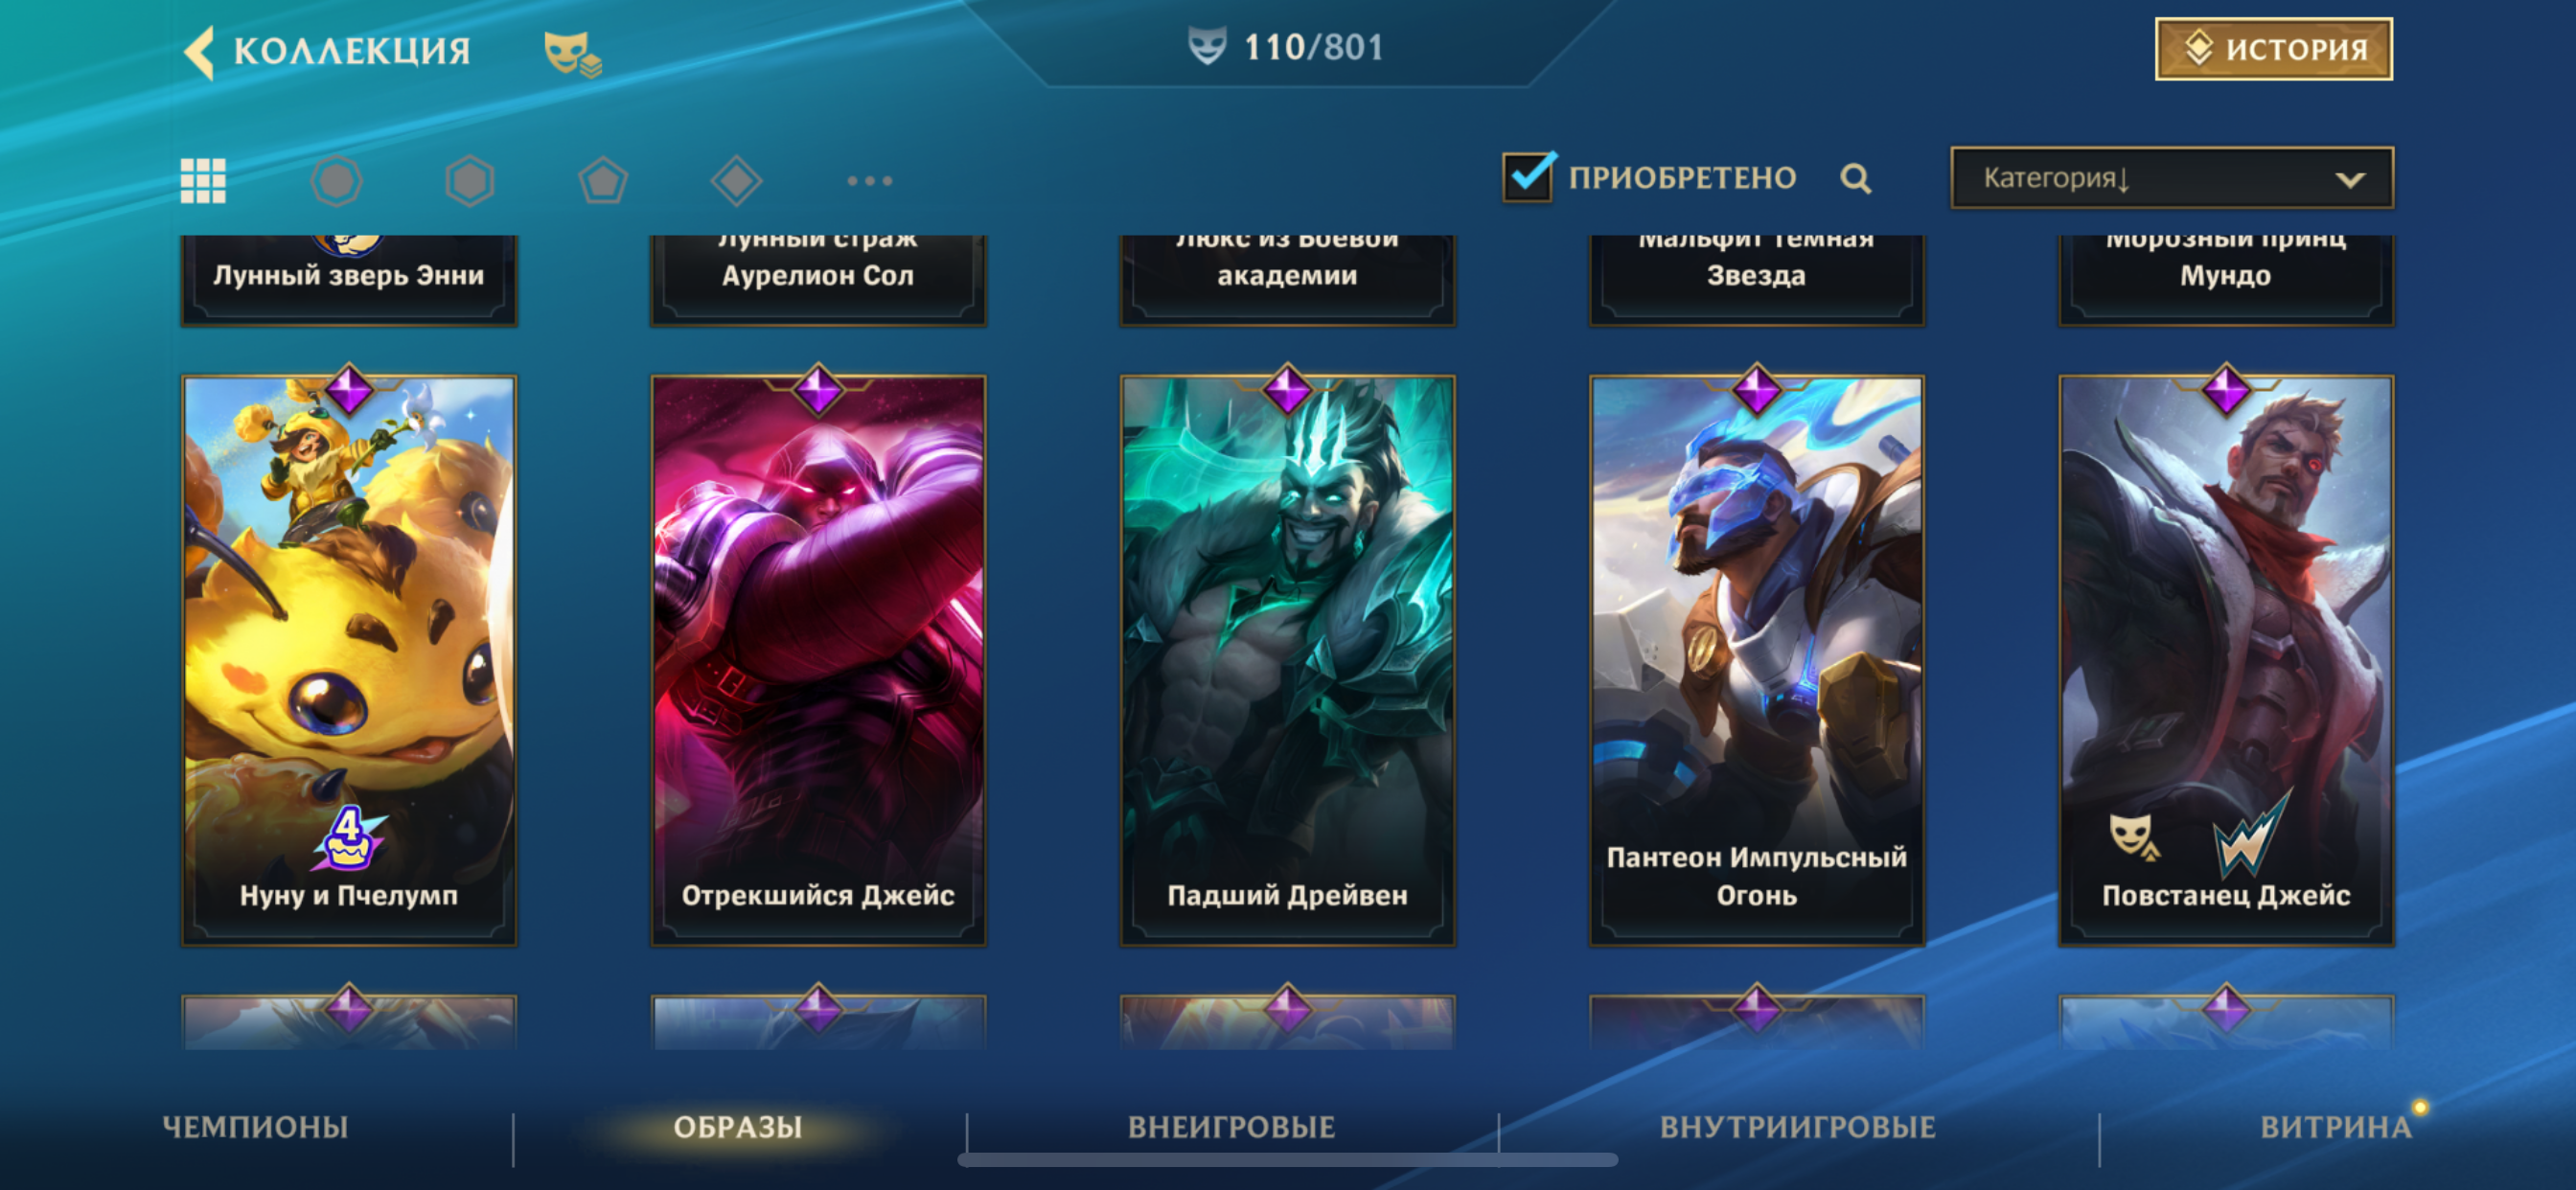Switch to the Чемпионы tab
Screen dimensions: 2576x1190
point(255,1127)
